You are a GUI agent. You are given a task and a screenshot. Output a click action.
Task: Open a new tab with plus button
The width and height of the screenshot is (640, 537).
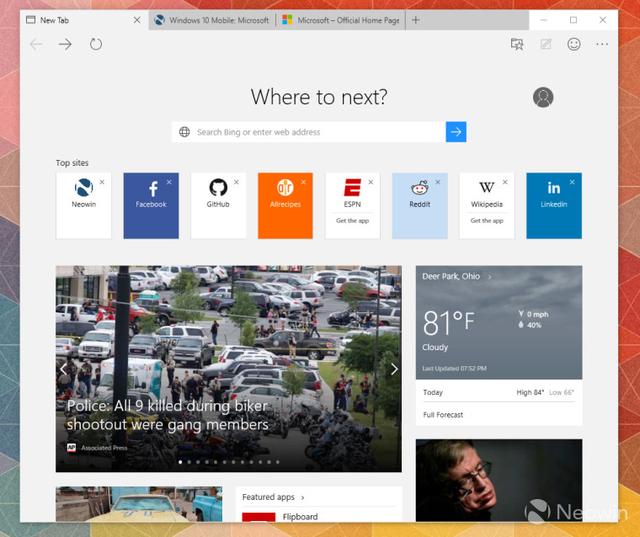coord(416,20)
